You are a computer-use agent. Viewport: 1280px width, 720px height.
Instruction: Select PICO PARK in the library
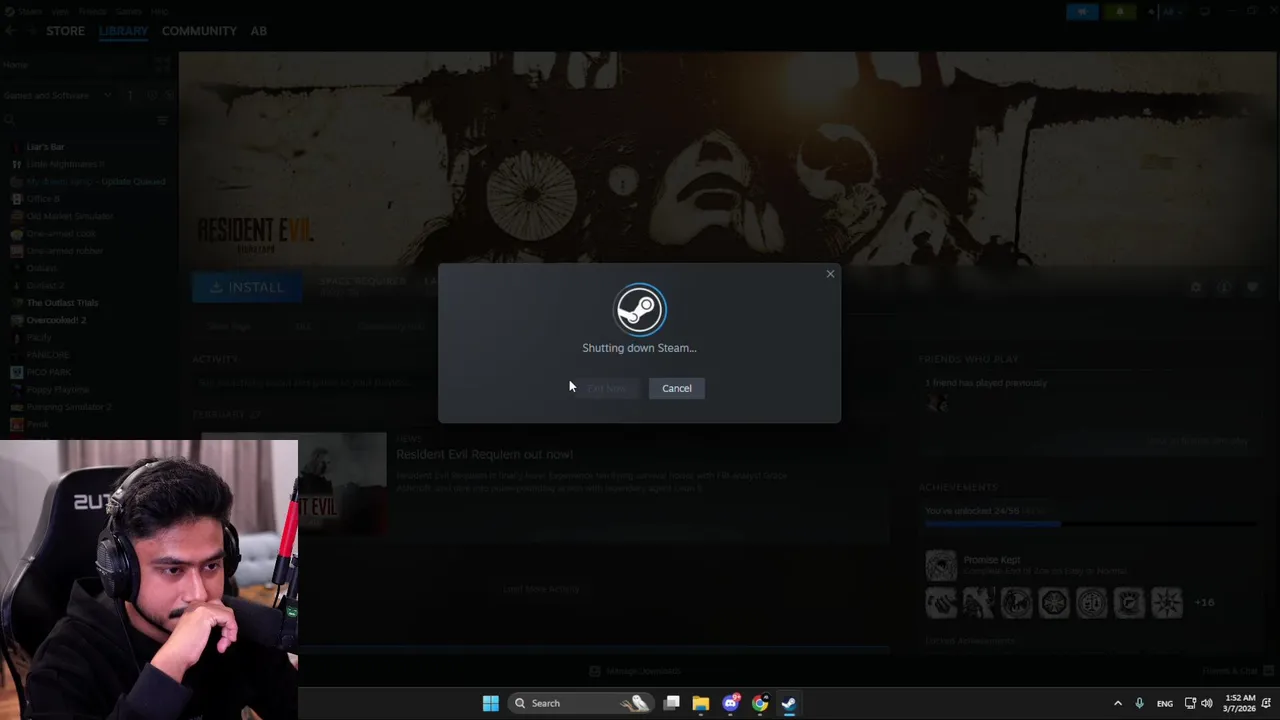coord(48,372)
